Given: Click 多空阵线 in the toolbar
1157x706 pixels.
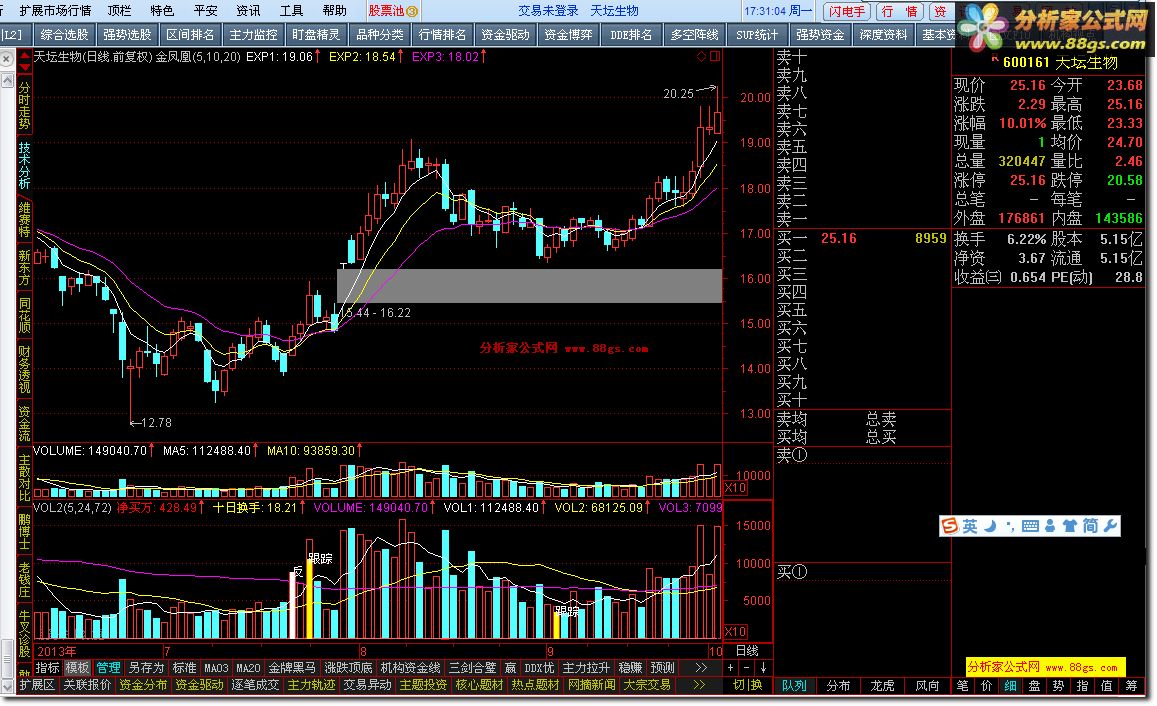Looking at the screenshot, I should click(x=694, y=35).
